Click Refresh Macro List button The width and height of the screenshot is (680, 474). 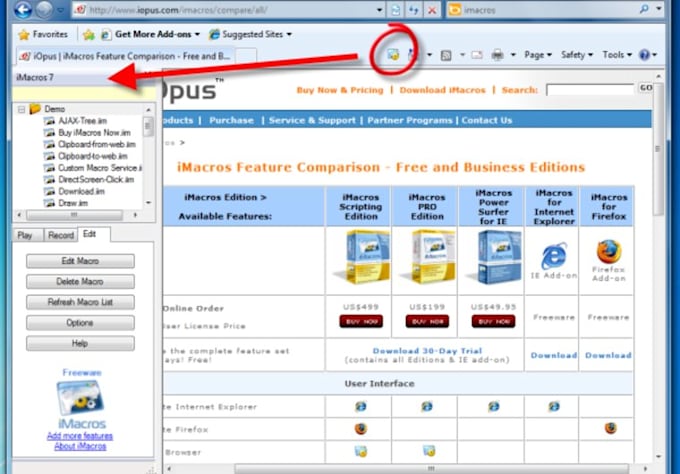click(80, 302)
